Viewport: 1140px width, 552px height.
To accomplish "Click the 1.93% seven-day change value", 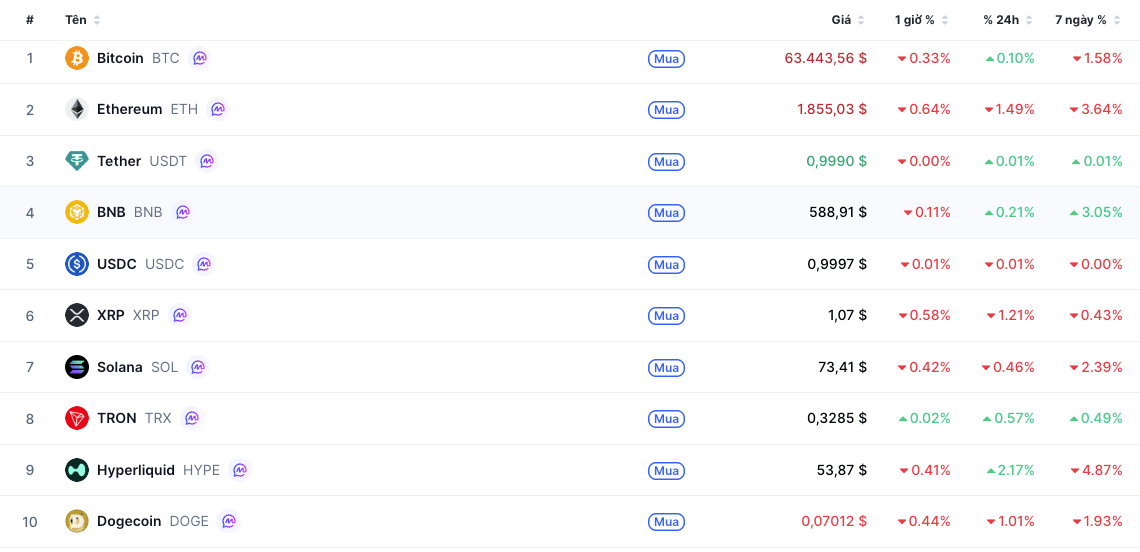I will (x=1097, y=521).
